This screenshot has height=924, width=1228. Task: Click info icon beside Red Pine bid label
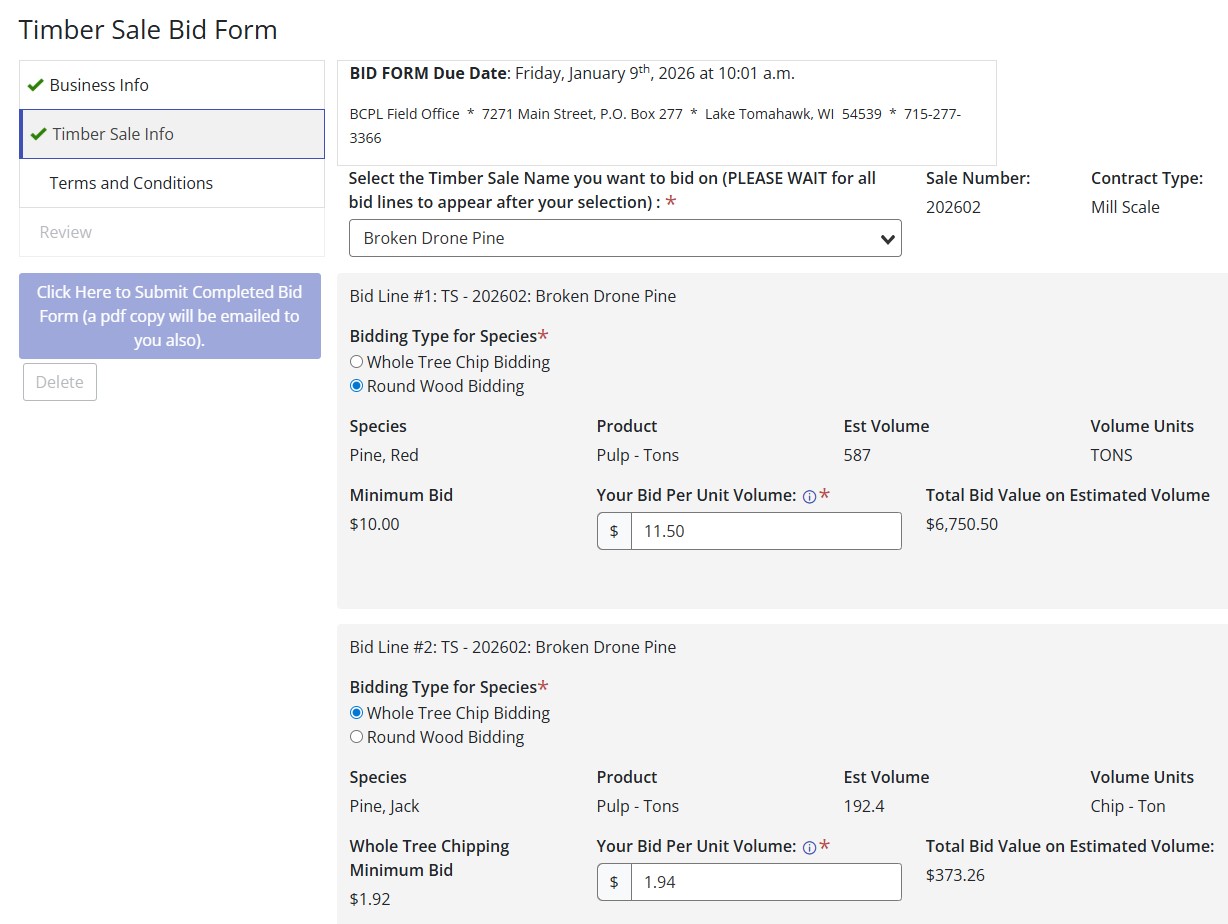[809, 496]
